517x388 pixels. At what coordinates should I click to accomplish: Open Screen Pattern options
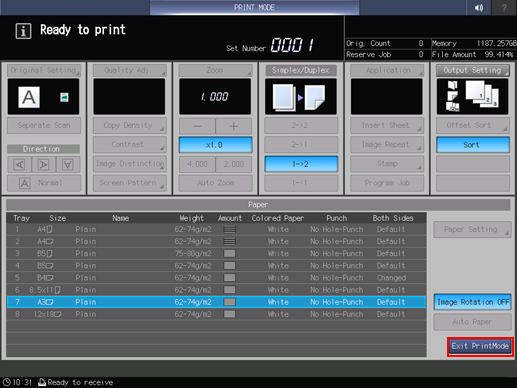(129, 183)
